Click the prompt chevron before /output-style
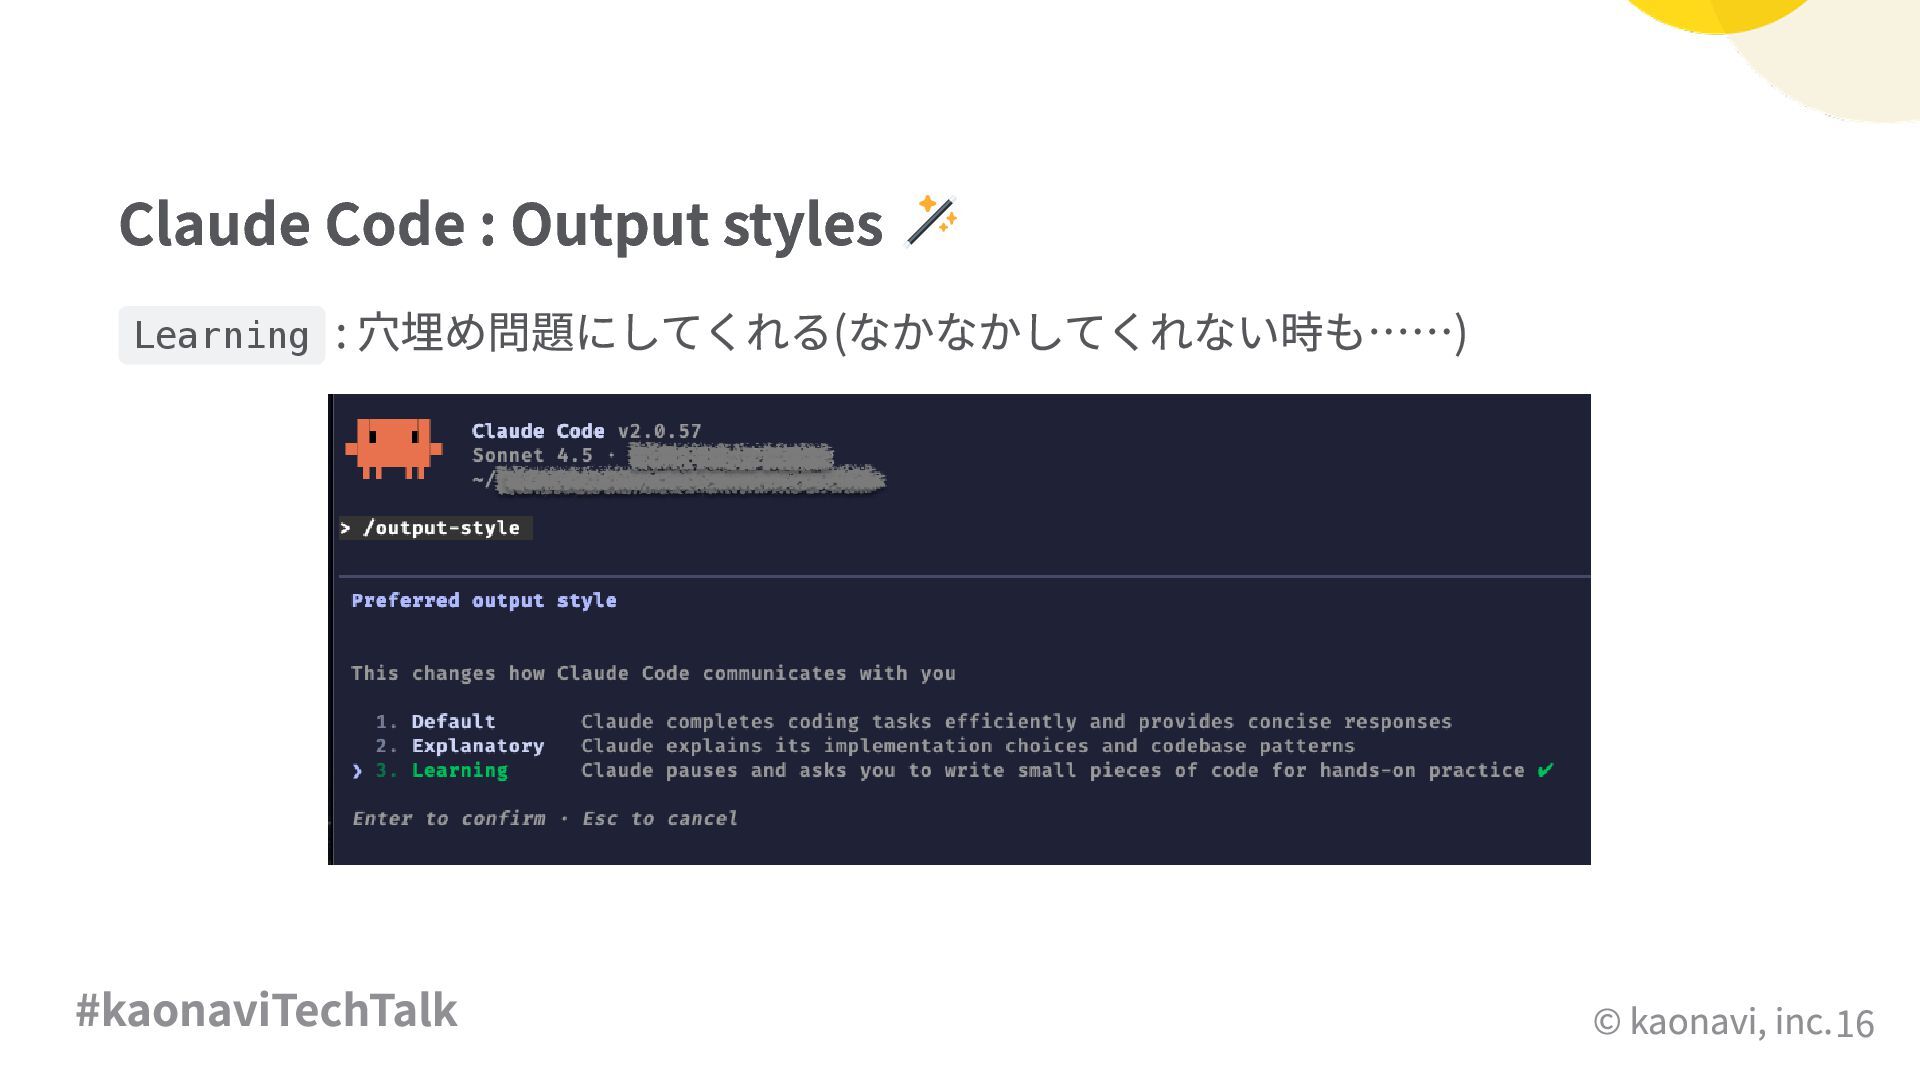1920x1080 pixels. coord(346,528)
